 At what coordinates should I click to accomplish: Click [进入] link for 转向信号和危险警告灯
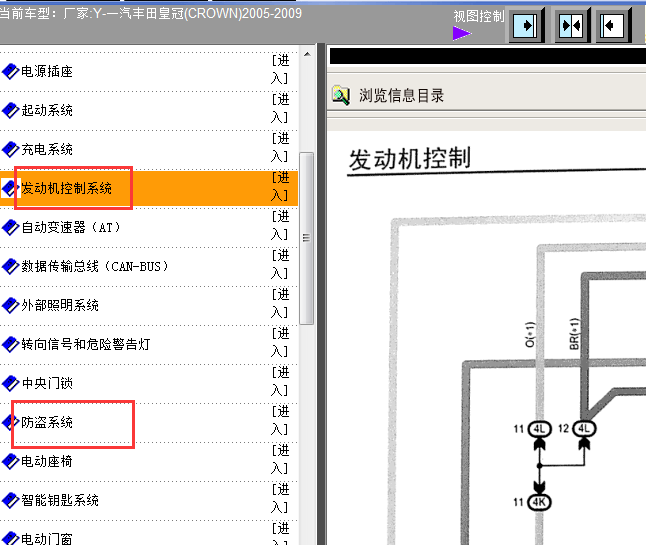[x=280, y=342]
